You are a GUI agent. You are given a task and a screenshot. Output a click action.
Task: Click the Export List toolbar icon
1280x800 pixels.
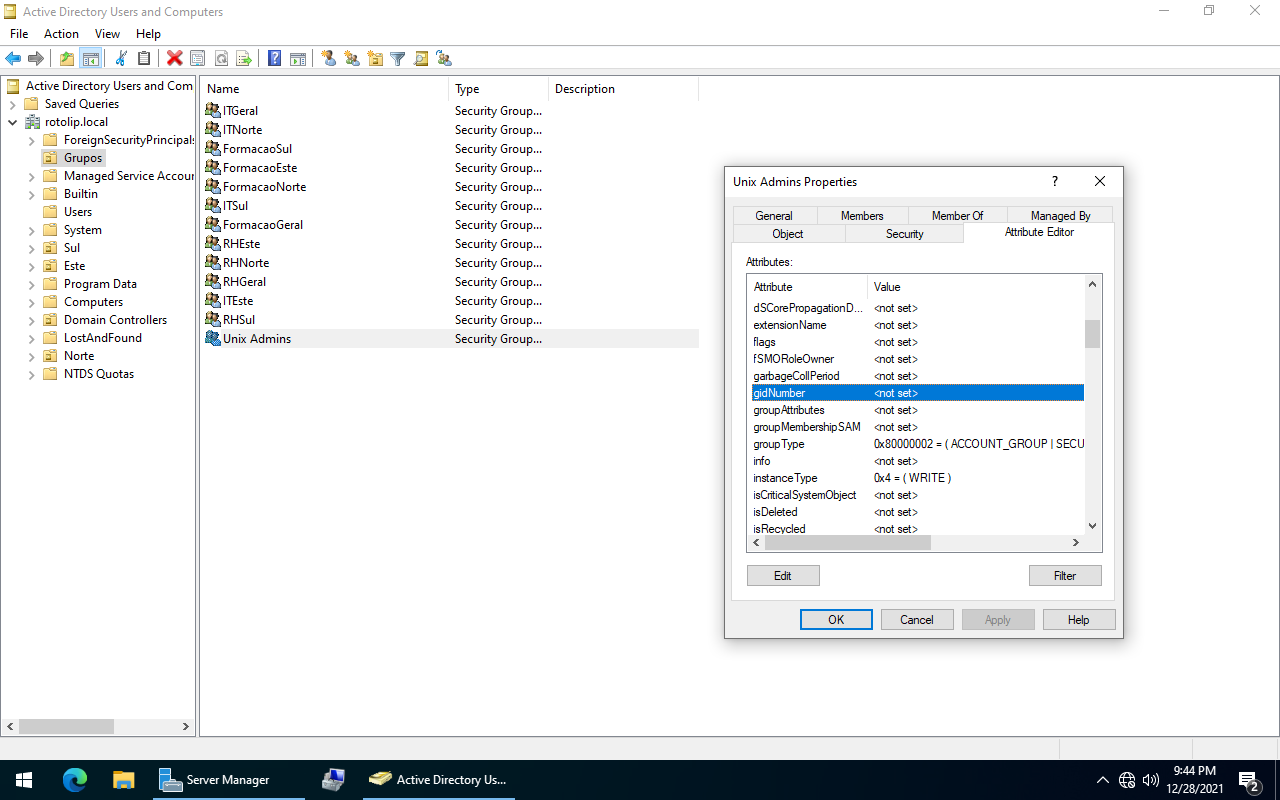pos(244,58)
